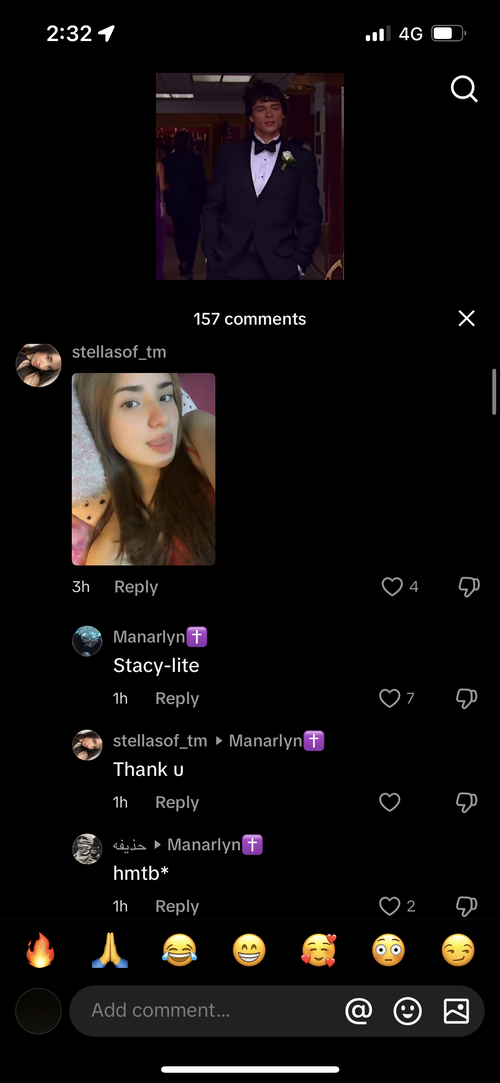Dislike the "hmtb*" reply

(467, 906)
